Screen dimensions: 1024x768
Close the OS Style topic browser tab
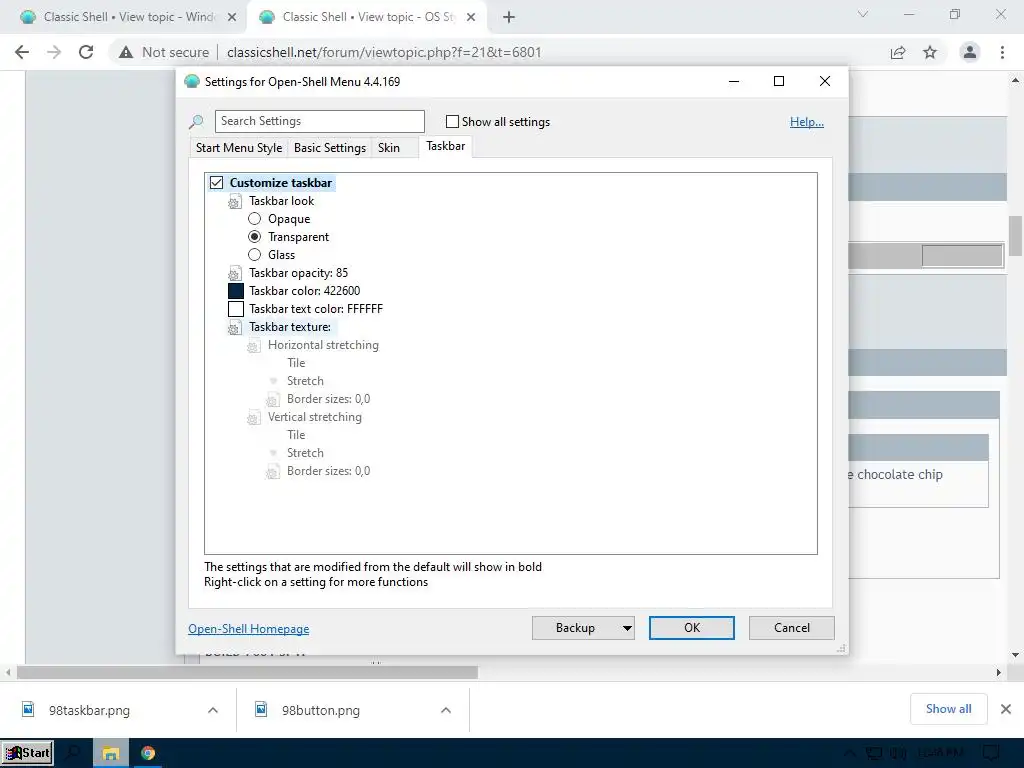point(471,17)
